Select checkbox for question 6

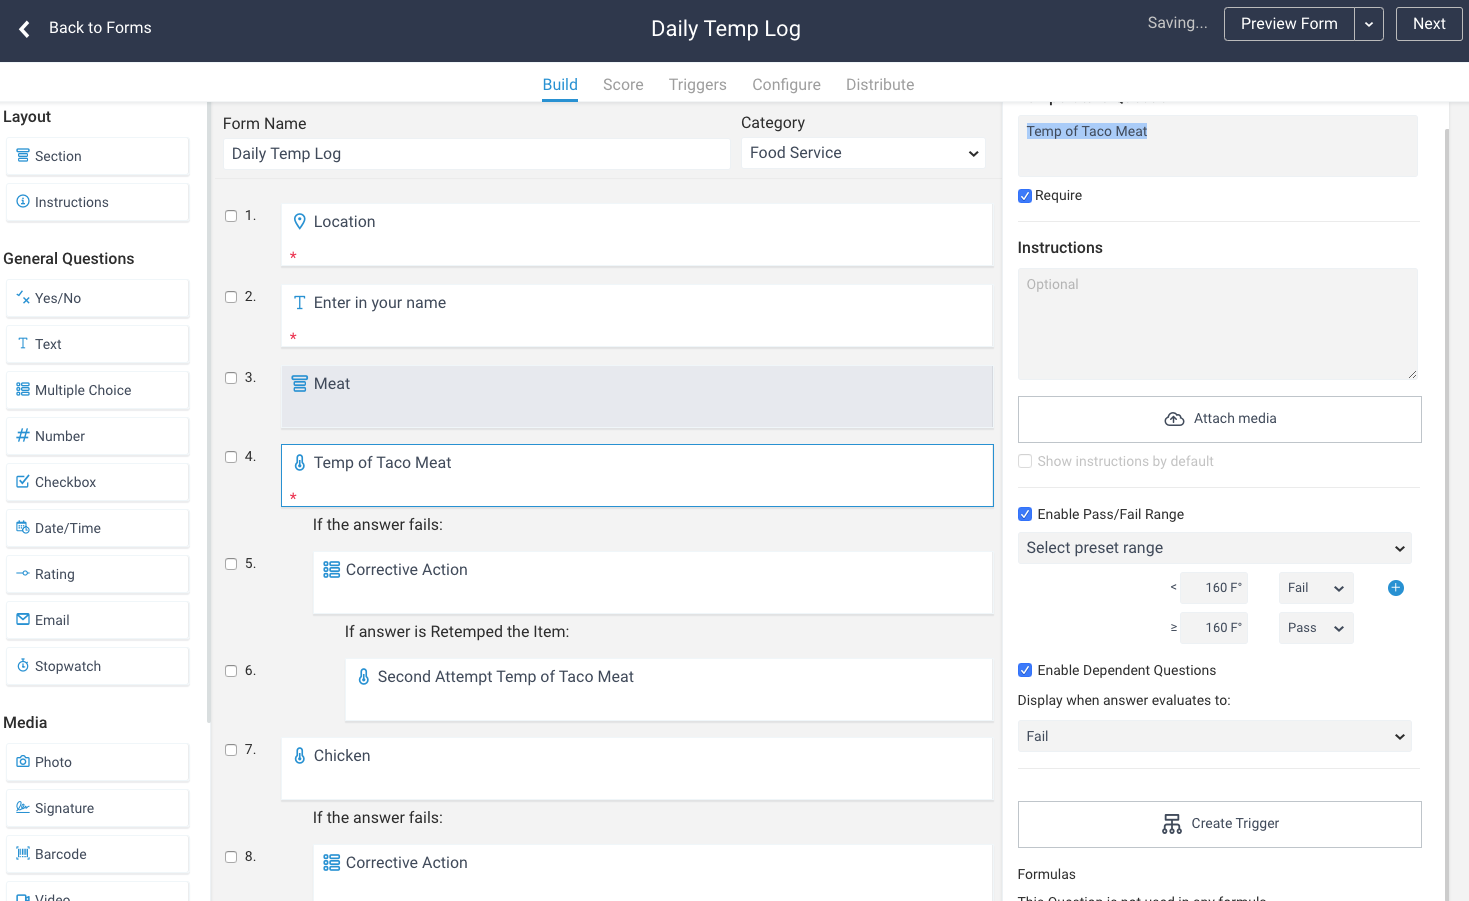point(231,671)
